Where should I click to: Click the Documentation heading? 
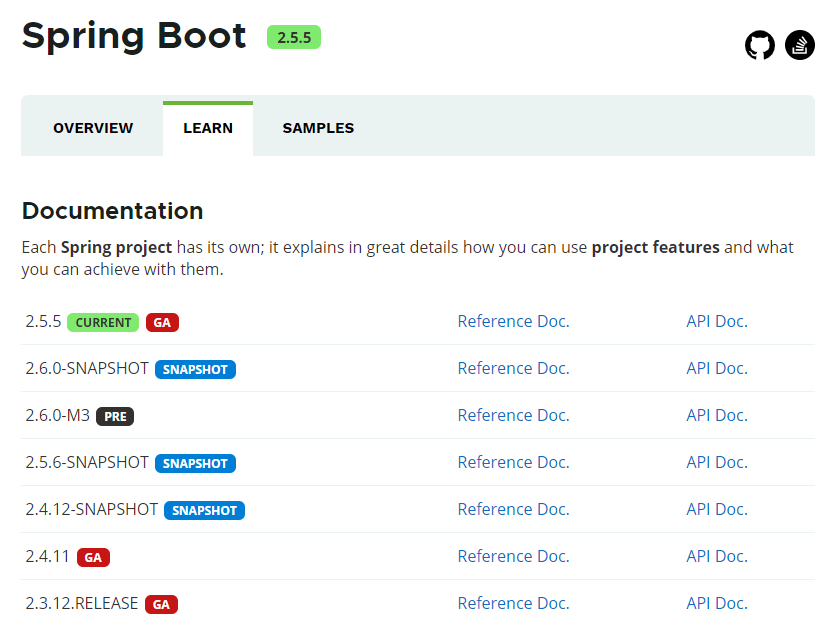(112, 211)
